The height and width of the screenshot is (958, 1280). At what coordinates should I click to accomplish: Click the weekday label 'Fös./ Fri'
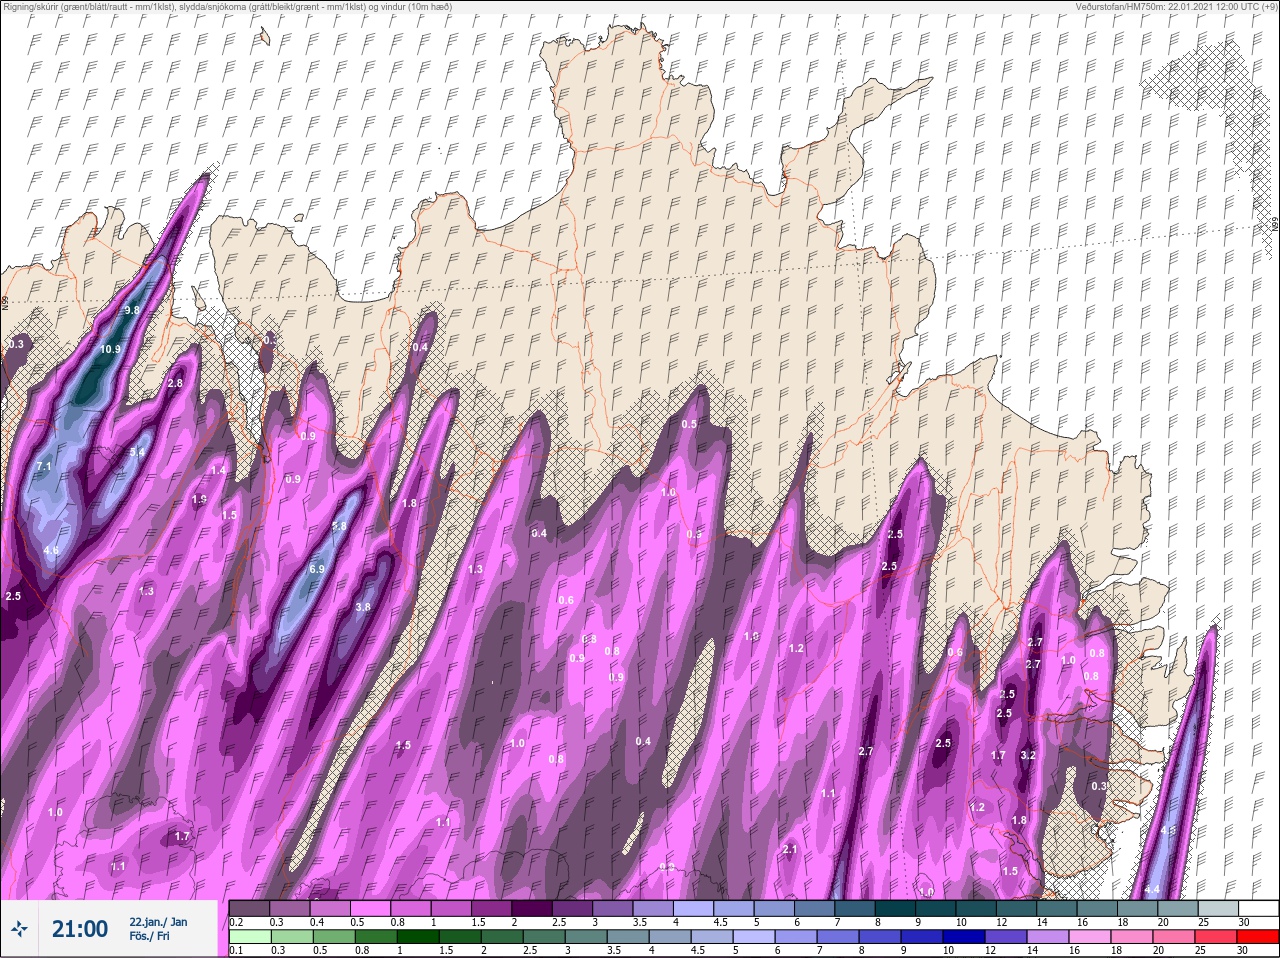(x=150, y=936)
